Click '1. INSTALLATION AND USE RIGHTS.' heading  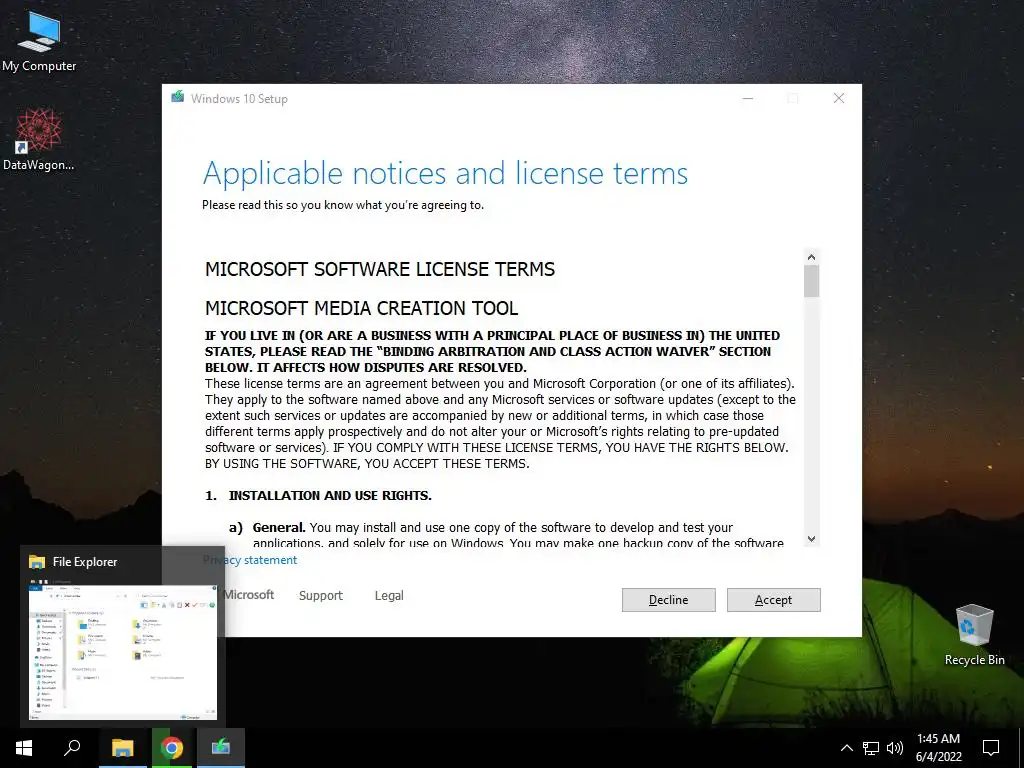point(319,496)
